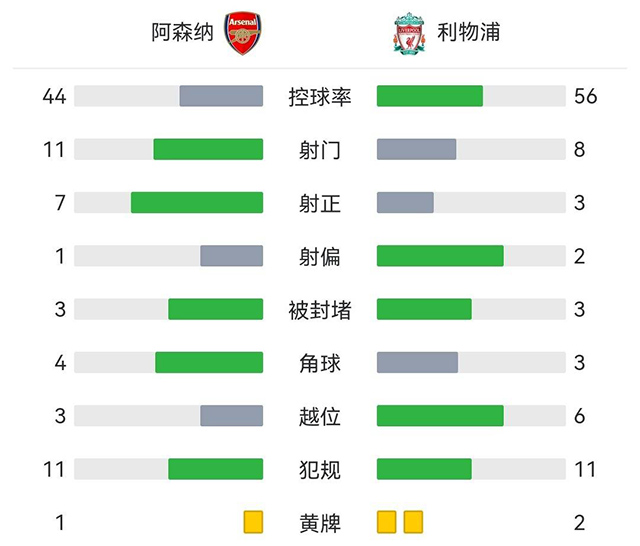640x546 pixels.
Task: Click the 射正 stat label
Action: pos(320,203)
